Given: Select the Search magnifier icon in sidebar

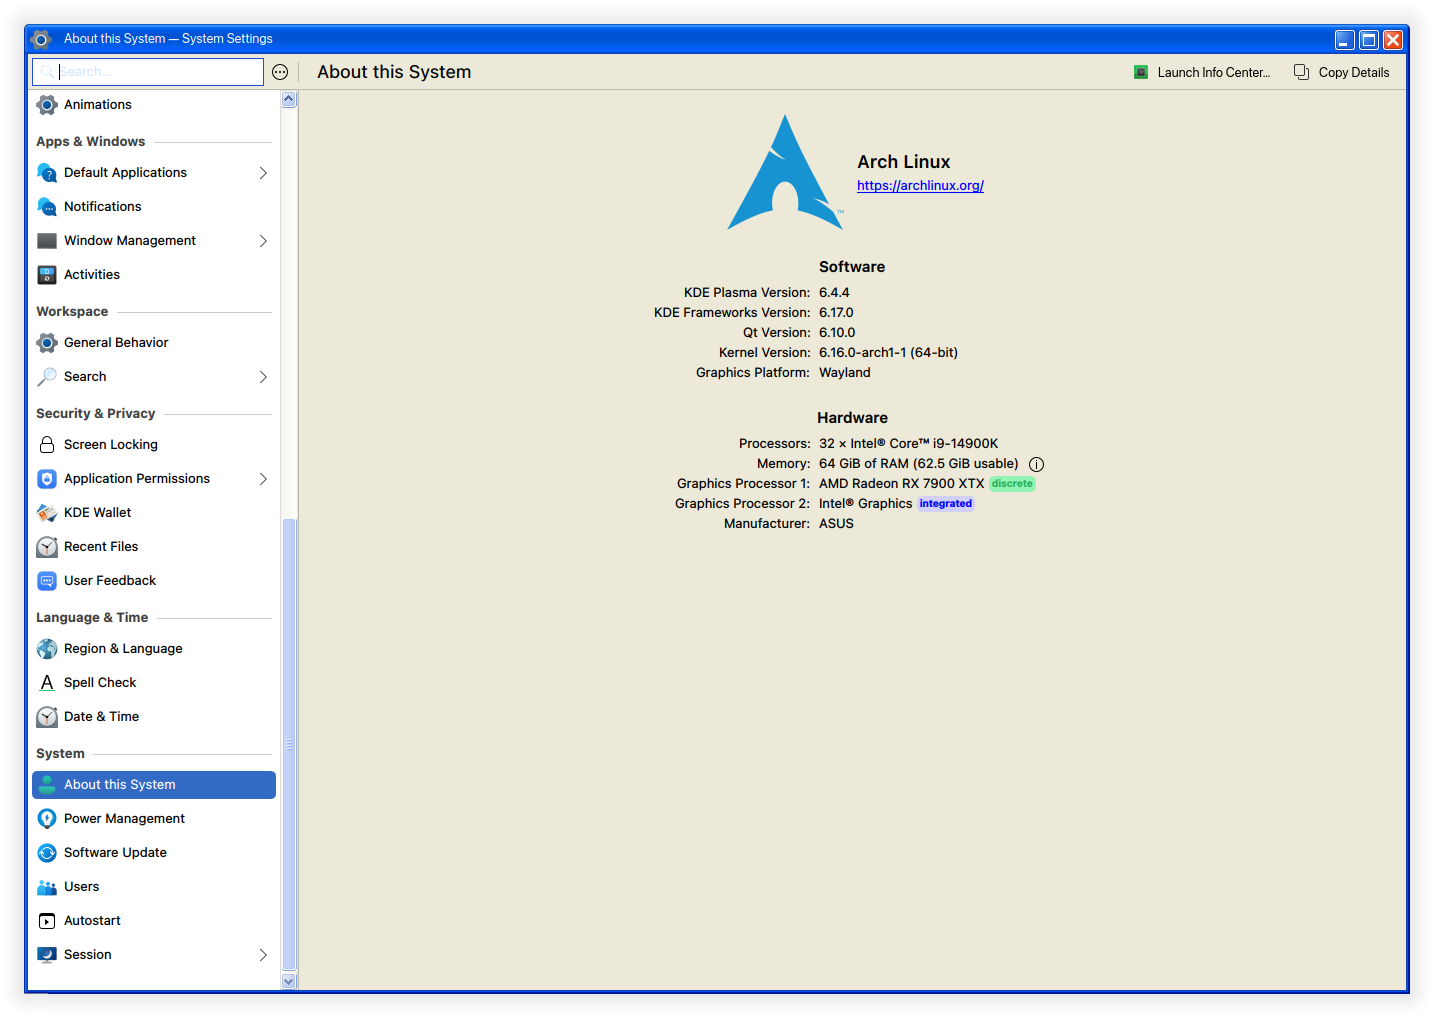Looking at the screenshot, I should 47,377.
